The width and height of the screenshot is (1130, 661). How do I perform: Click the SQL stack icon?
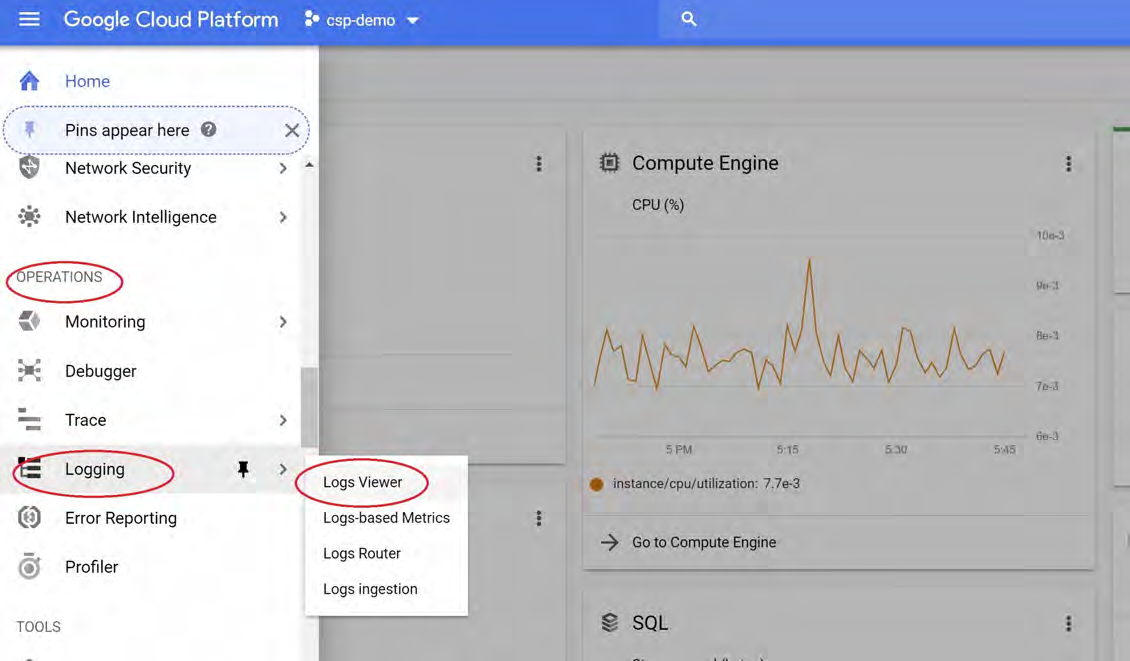point(610,622)
